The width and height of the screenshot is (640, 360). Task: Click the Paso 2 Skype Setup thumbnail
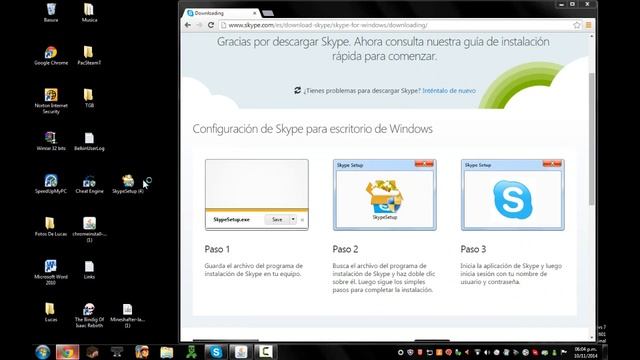click(384, 195)
